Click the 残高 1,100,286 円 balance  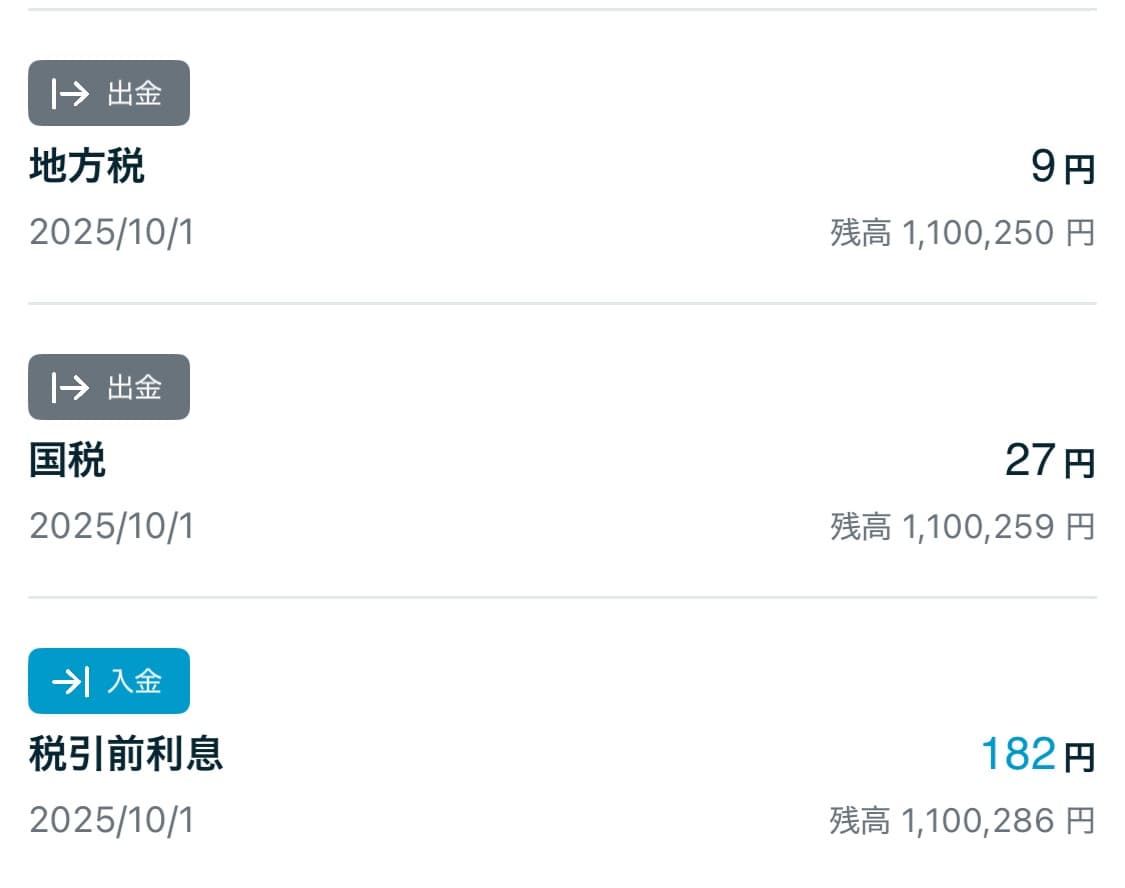(x=962, y=820)
